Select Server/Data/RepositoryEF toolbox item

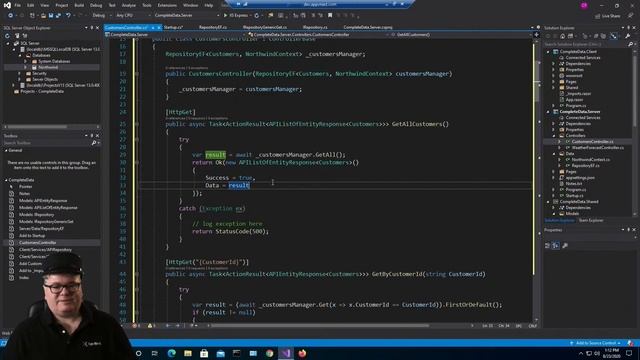point(41,229)
